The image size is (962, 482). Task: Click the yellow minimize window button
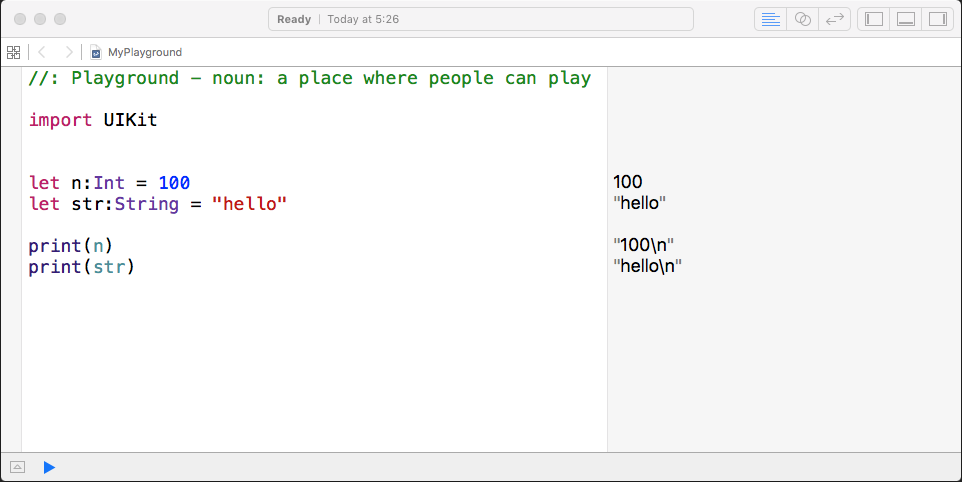40,19
